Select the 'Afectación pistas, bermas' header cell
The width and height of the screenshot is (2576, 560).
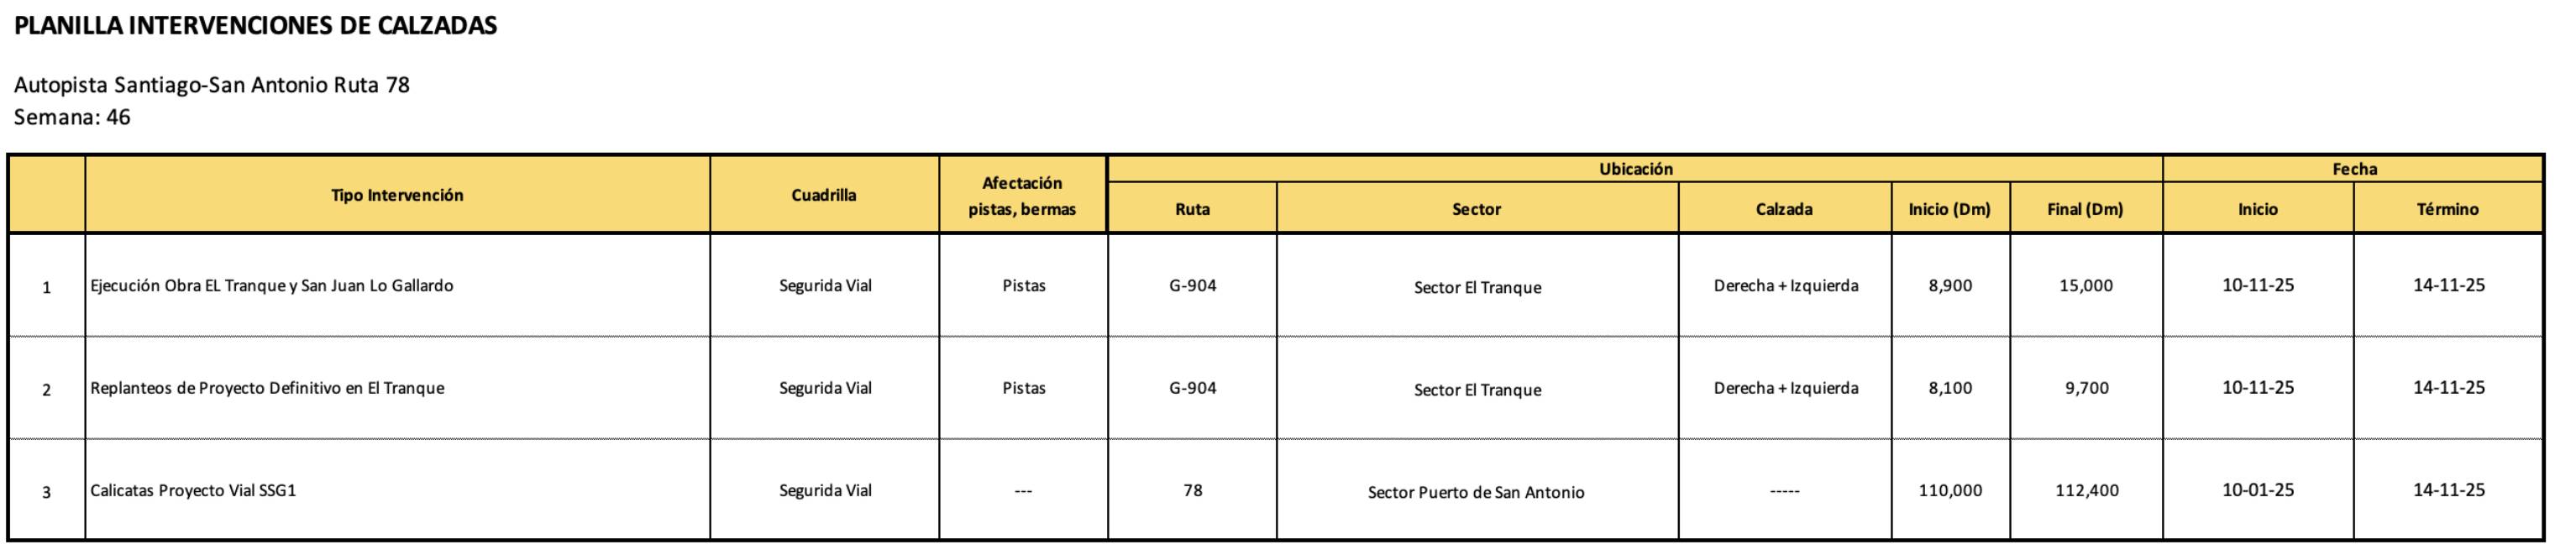(x=1022, y=196)
